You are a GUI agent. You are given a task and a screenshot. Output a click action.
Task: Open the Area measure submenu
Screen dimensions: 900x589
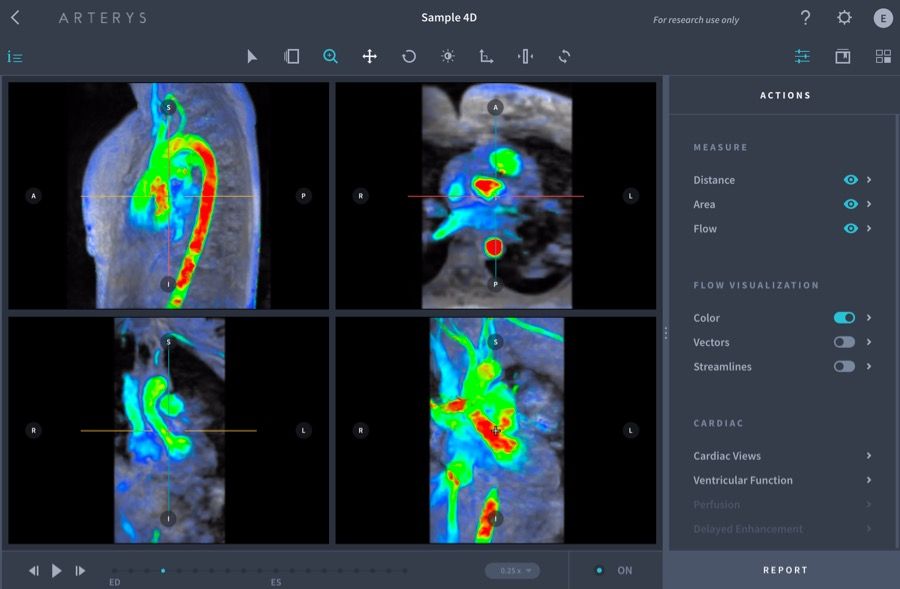pos(869,204)
